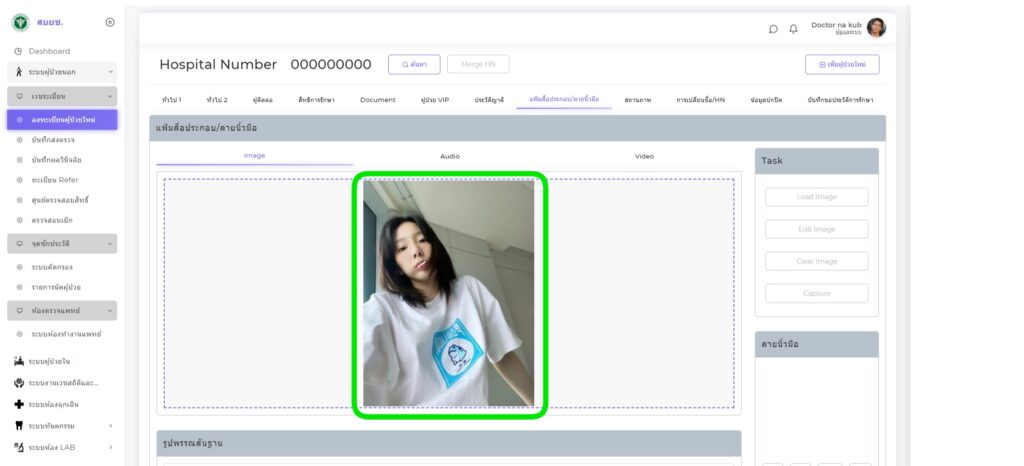This screenshot has width=1024, height=466.
Task: Switch to the Audio media tab
Action: pyautogui.click(x=450, y=156)
